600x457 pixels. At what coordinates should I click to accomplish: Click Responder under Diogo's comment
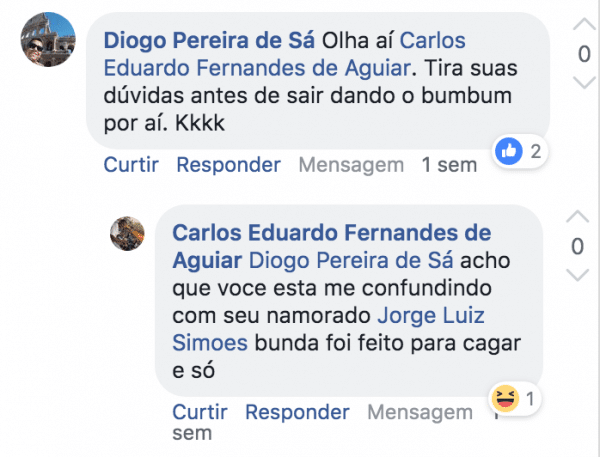pyautogui.click(x=228, y=165)
